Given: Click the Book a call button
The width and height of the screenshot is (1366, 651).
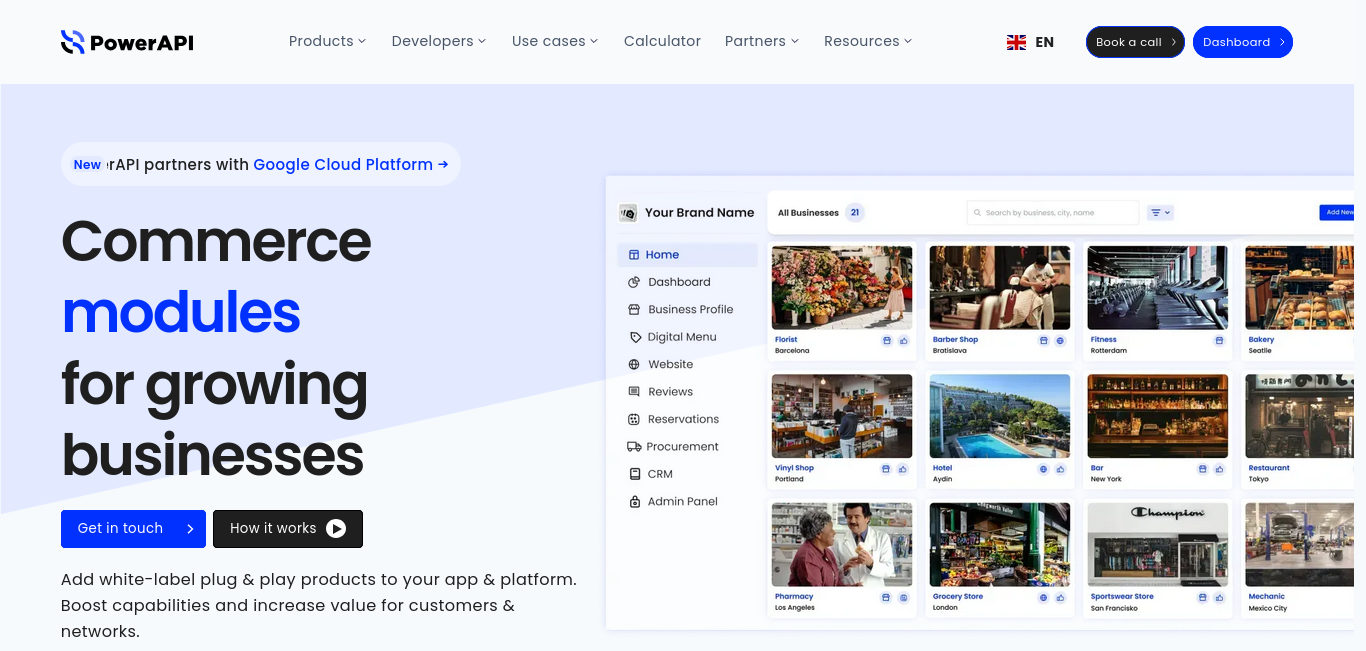Looking at the screenshot, I should (x=1135, y=42).
